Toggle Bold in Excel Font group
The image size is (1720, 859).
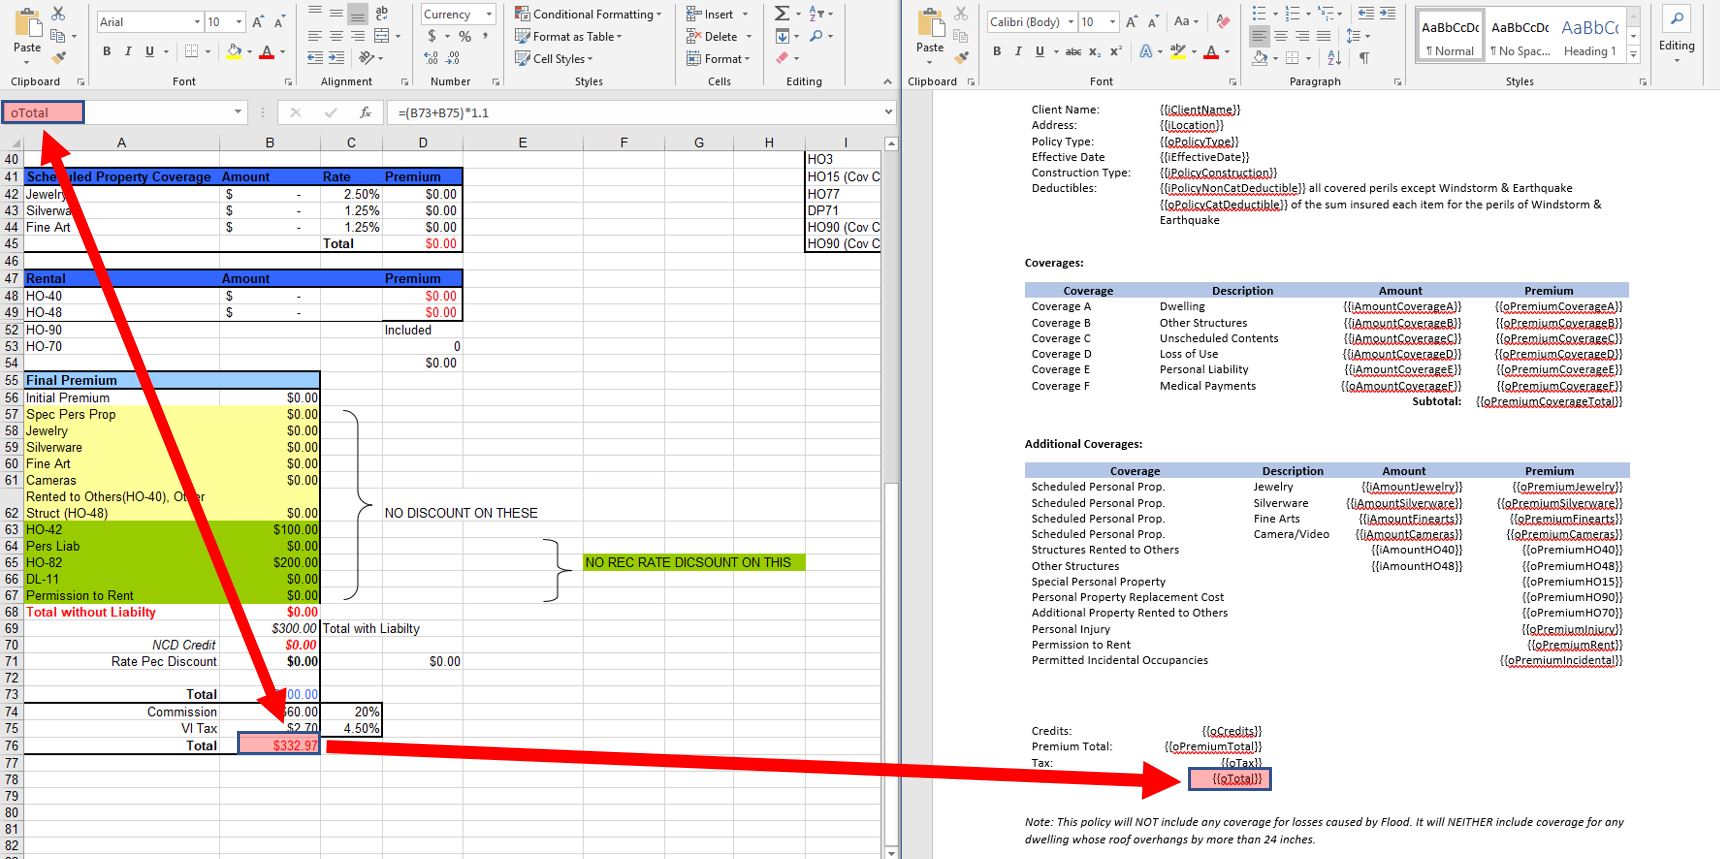[107, 51]
